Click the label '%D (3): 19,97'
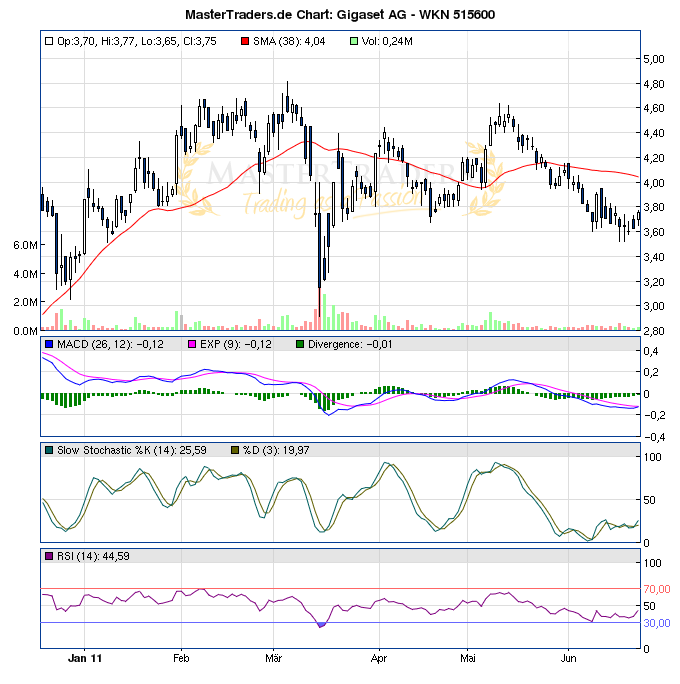 point(276,451)
